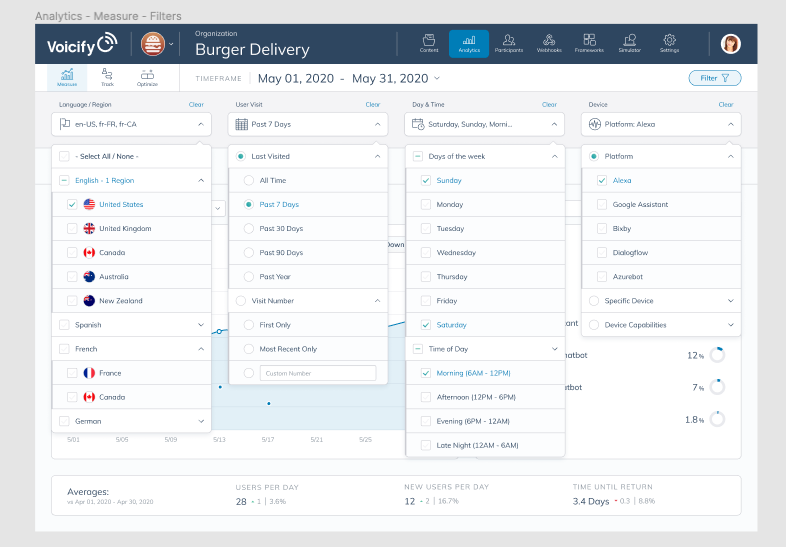The image size is (786, 547).
Task: Check the Evening (6PM - 12AM) checkbox
Action: pyautogui.click(x=426, y=421)
